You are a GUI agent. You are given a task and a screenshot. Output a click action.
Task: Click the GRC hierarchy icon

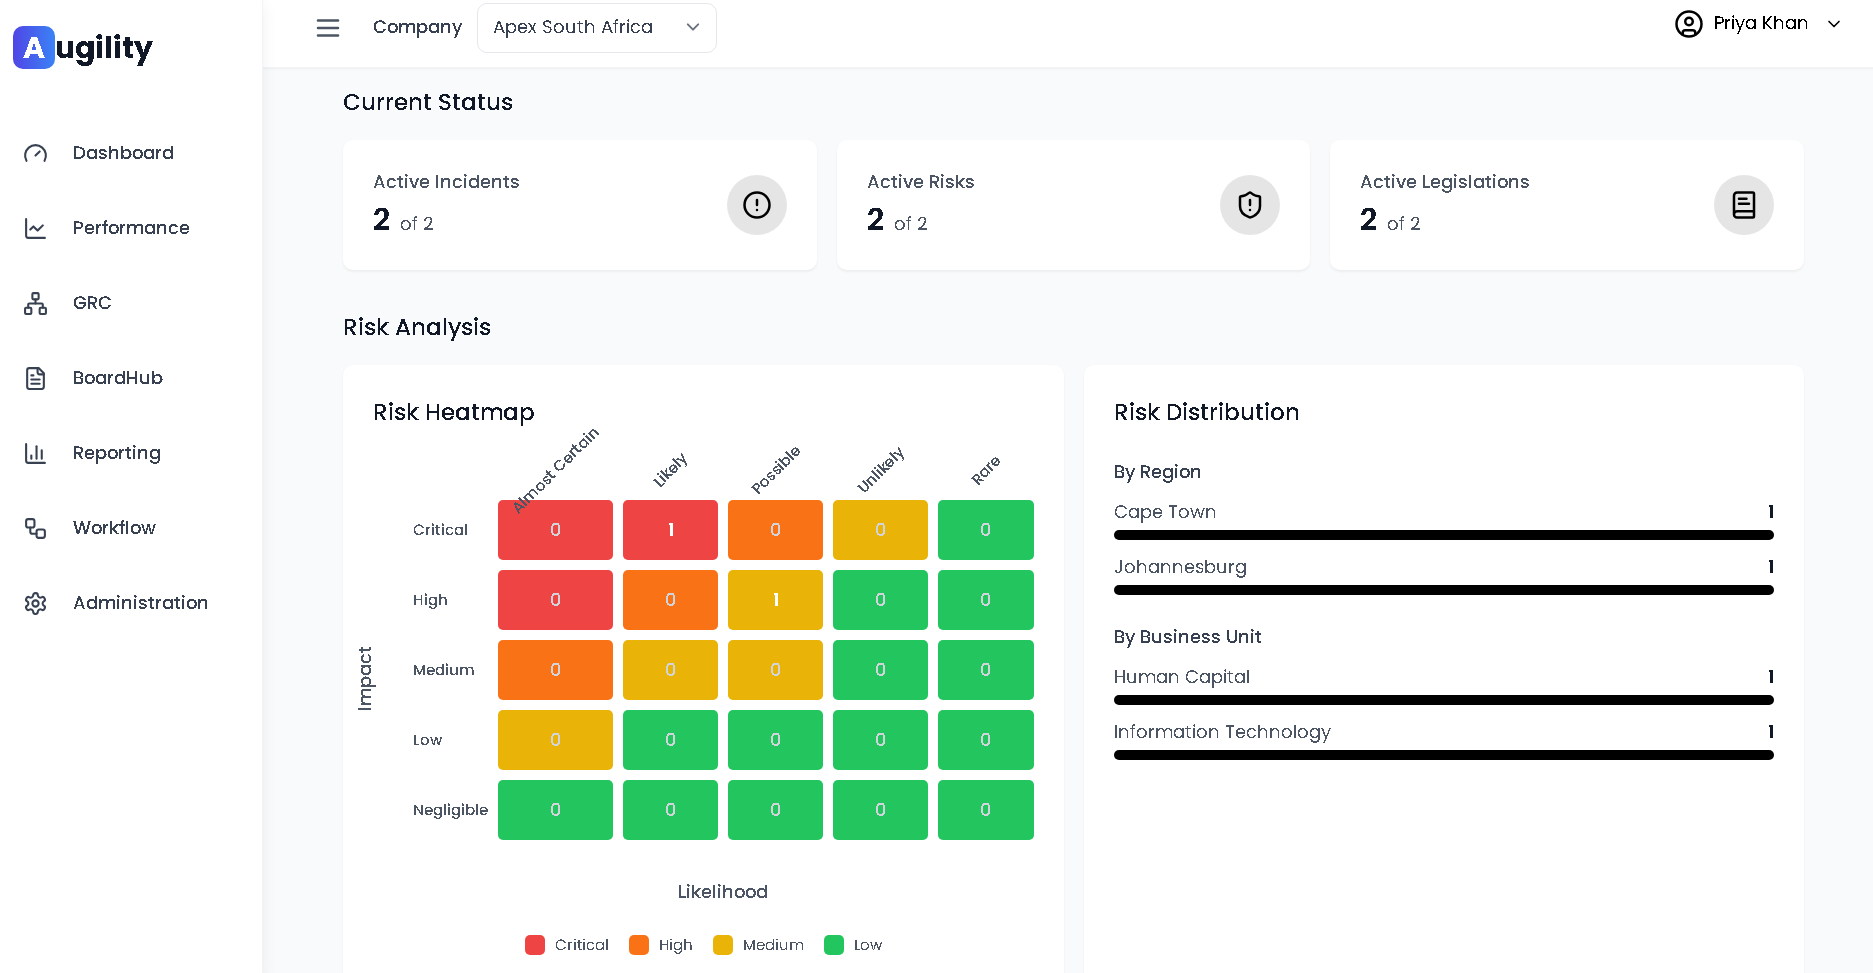36,303
